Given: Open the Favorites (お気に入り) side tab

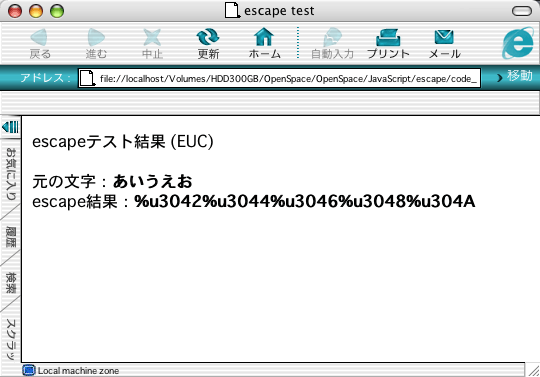Looking at the screenshot, I should [x=11, y=174].
